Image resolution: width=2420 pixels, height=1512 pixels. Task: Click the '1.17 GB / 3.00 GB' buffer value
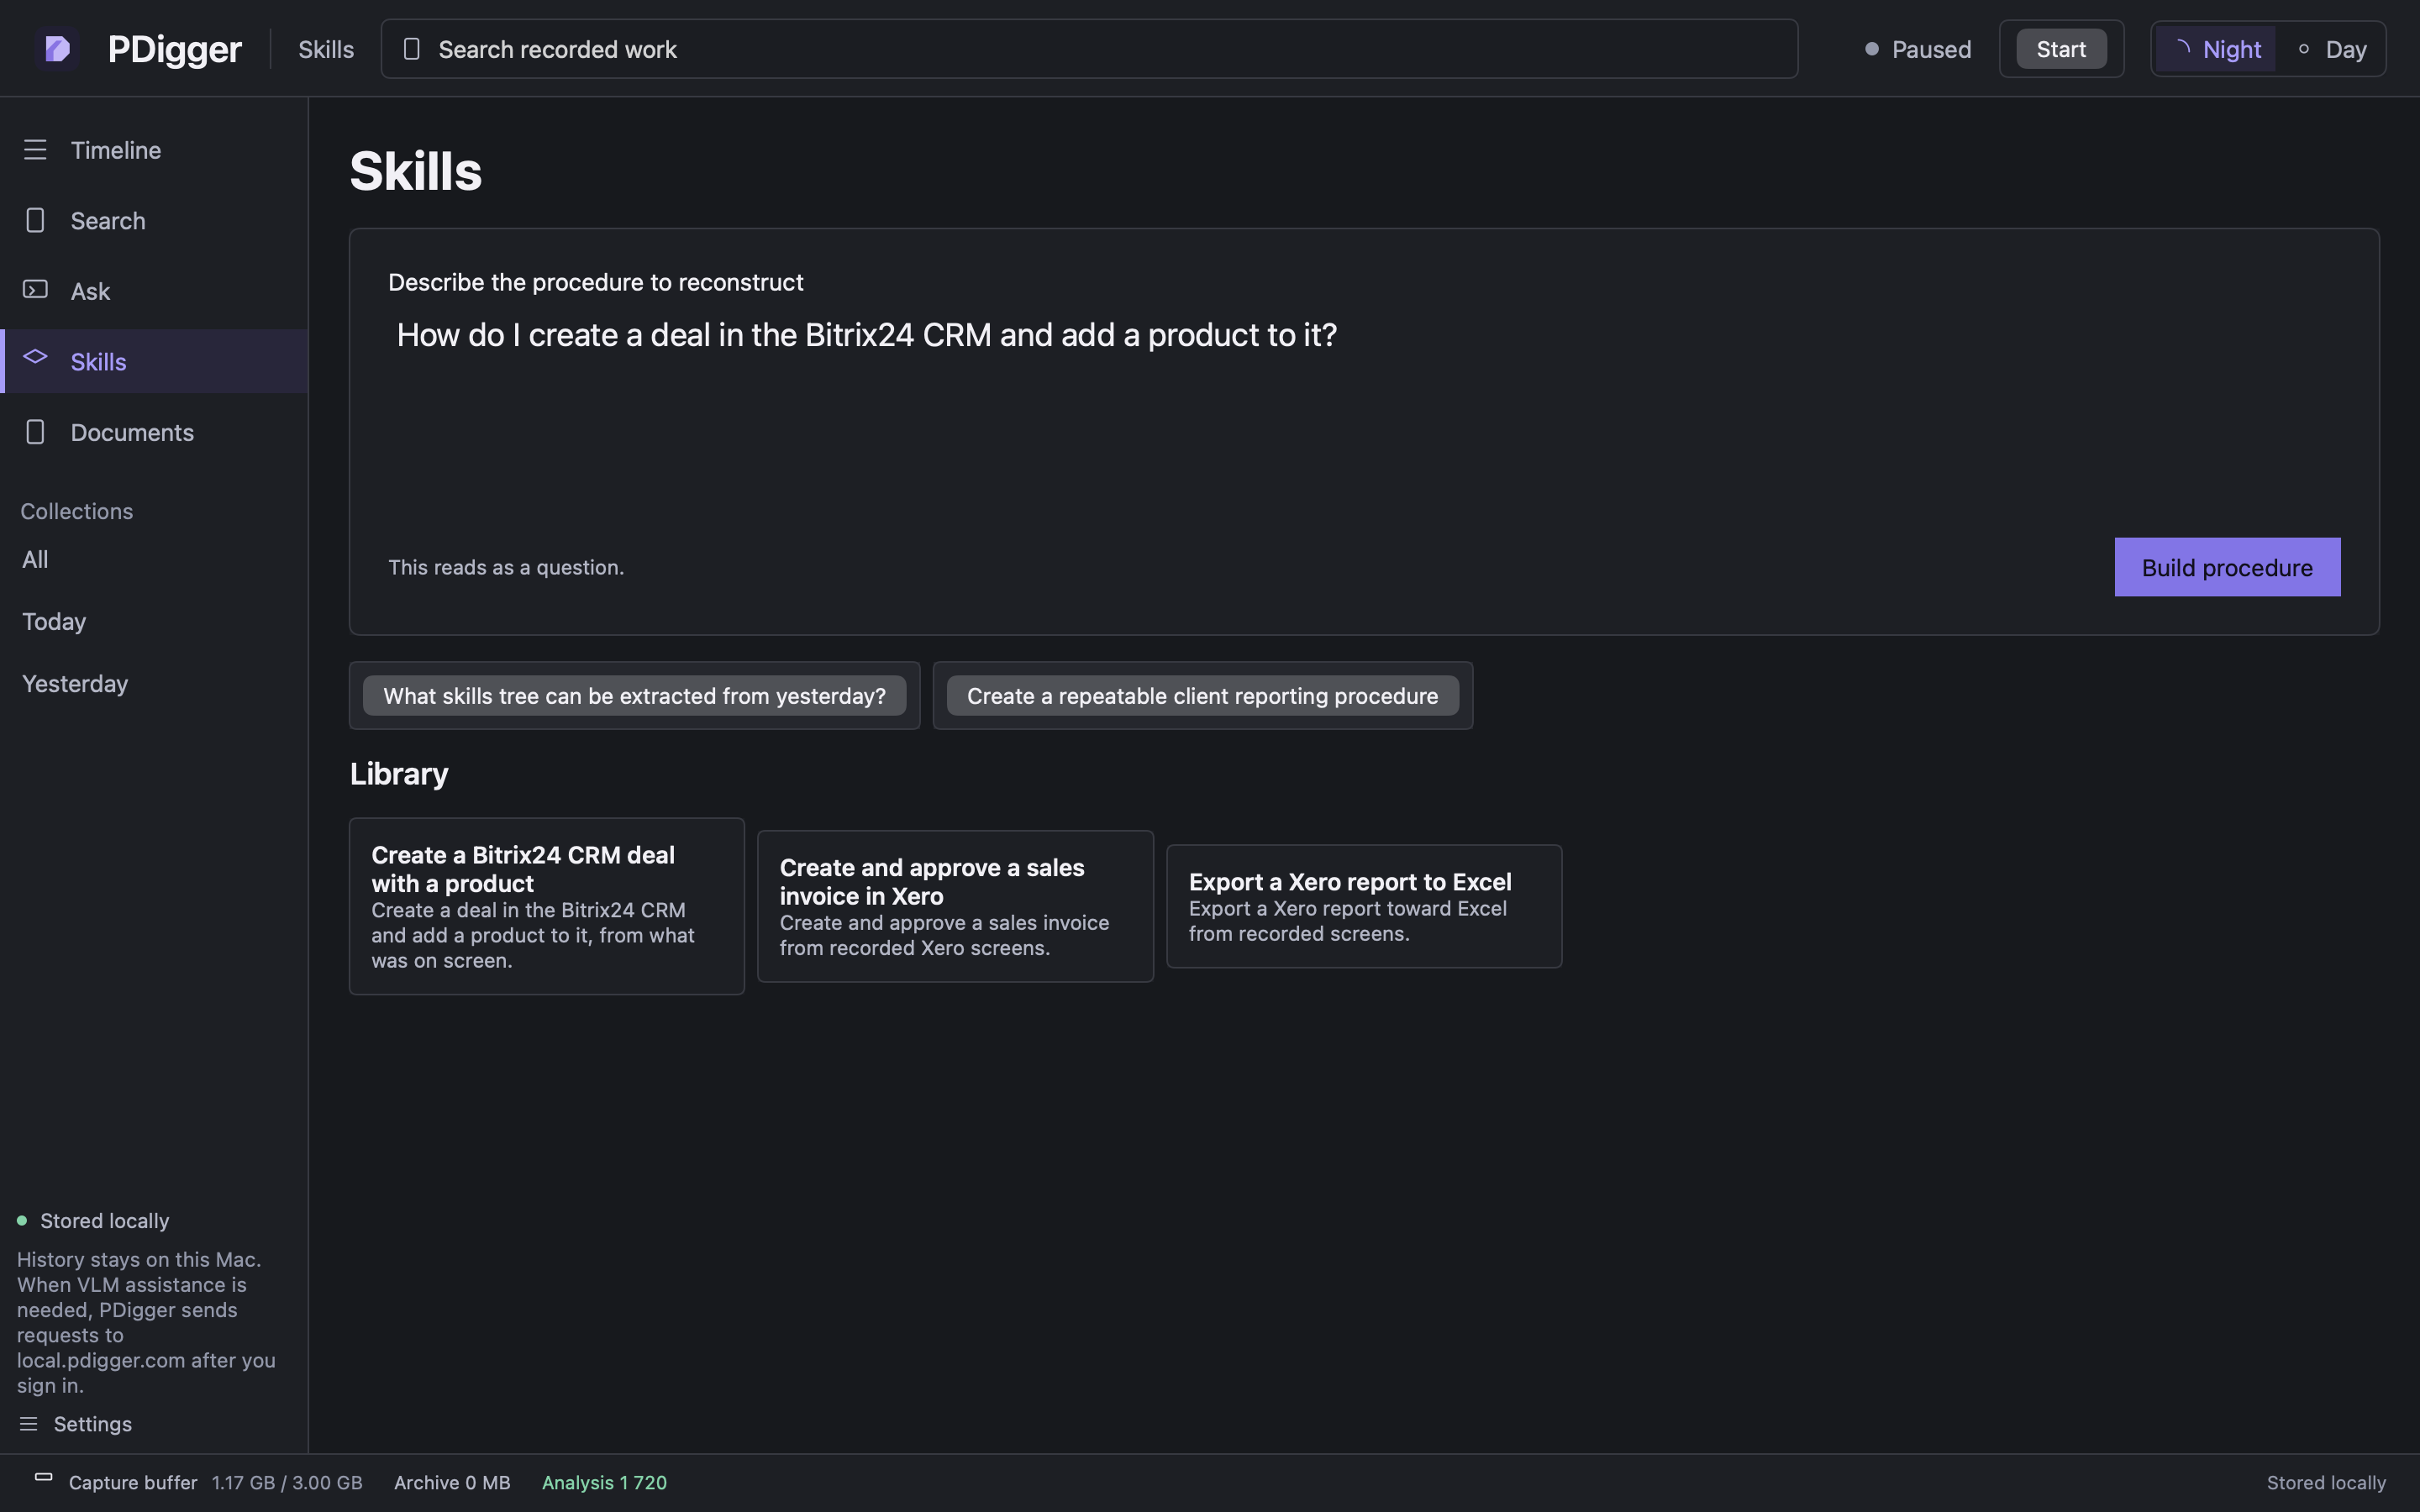(287, 1482)
